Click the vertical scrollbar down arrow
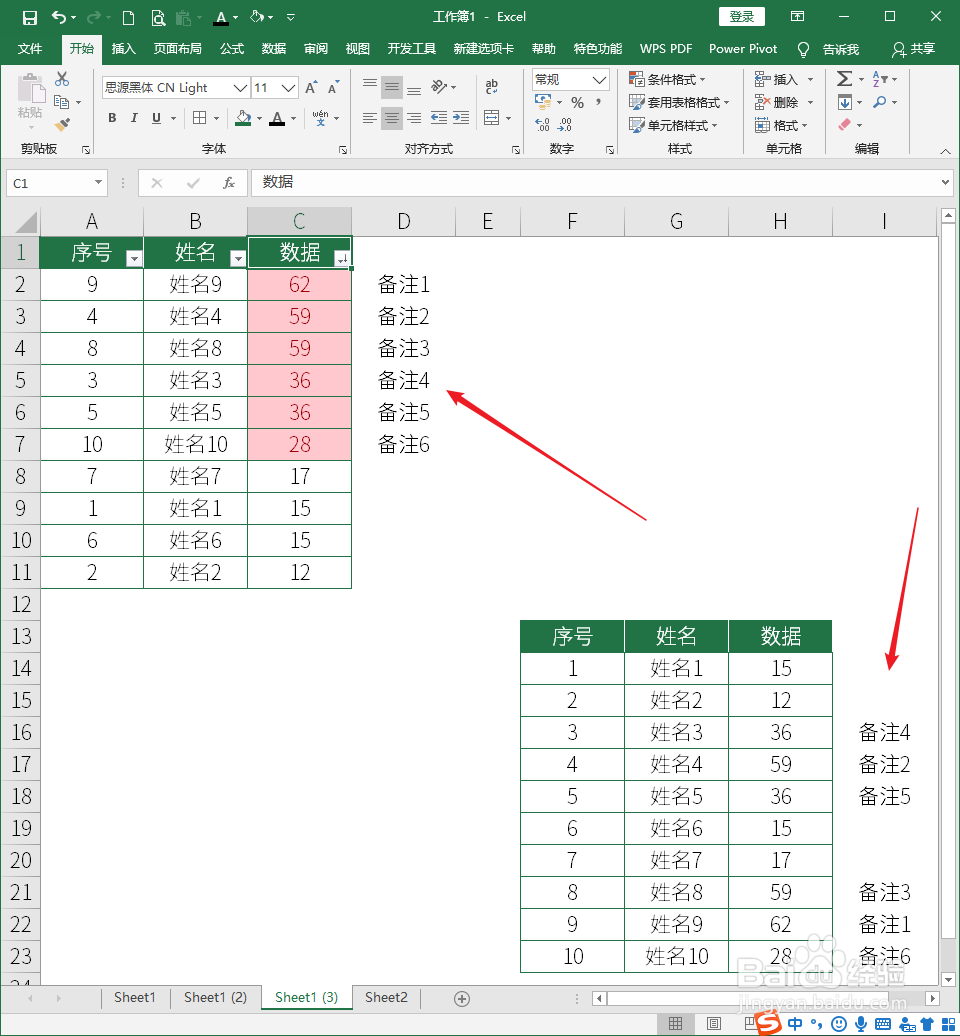The width and height of the screenshot is (960, 1036). (x=948, y=979)
